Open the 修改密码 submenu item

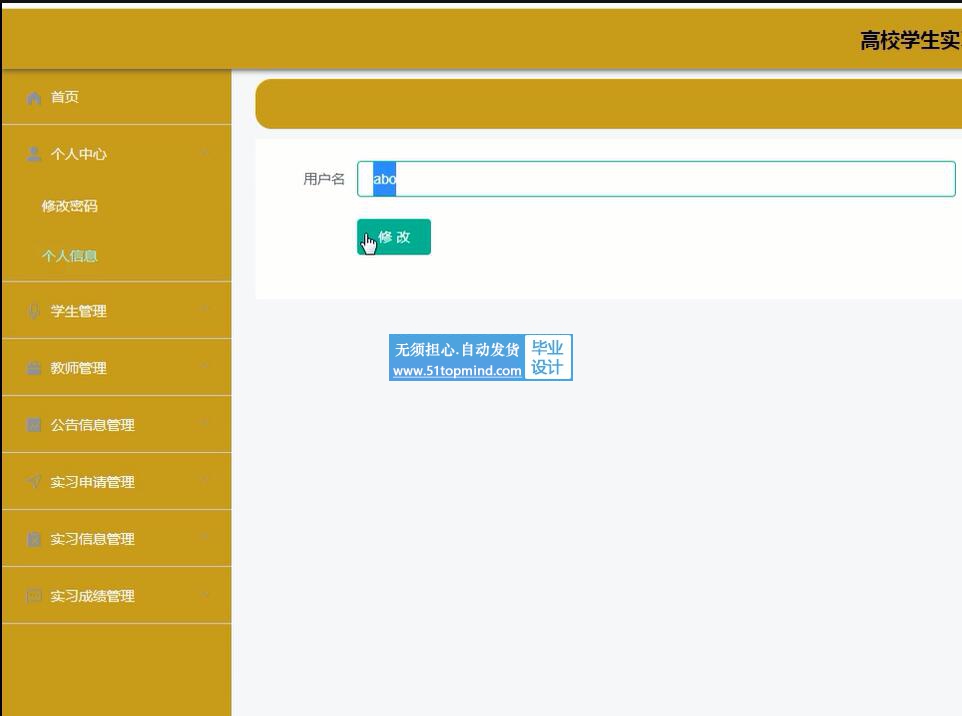[x=70, y=206]
